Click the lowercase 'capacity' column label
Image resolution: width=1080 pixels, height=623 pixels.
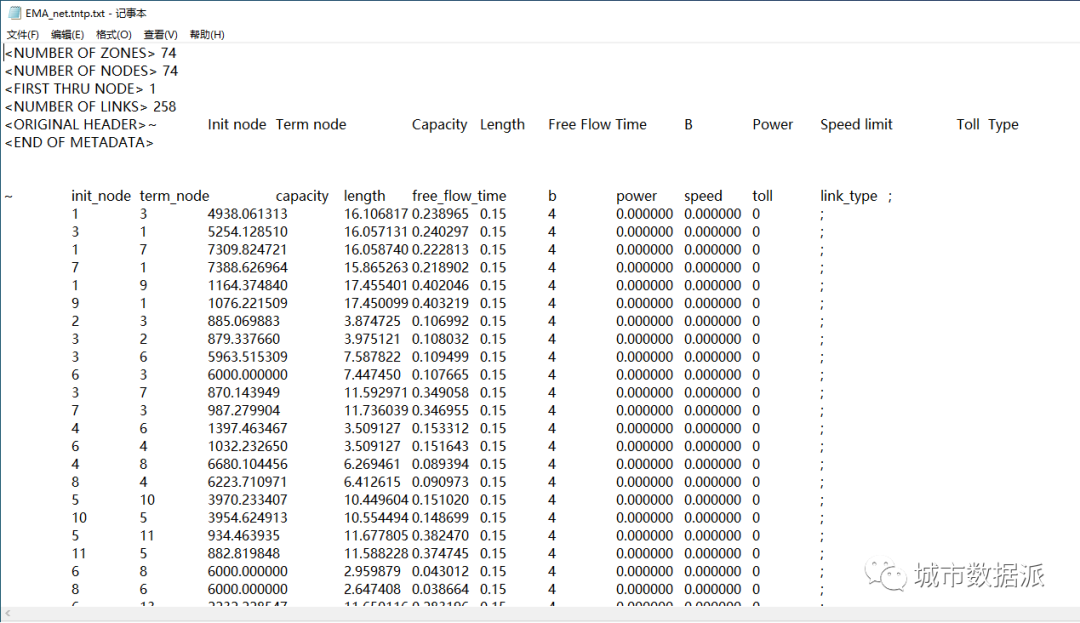(302, 196)
